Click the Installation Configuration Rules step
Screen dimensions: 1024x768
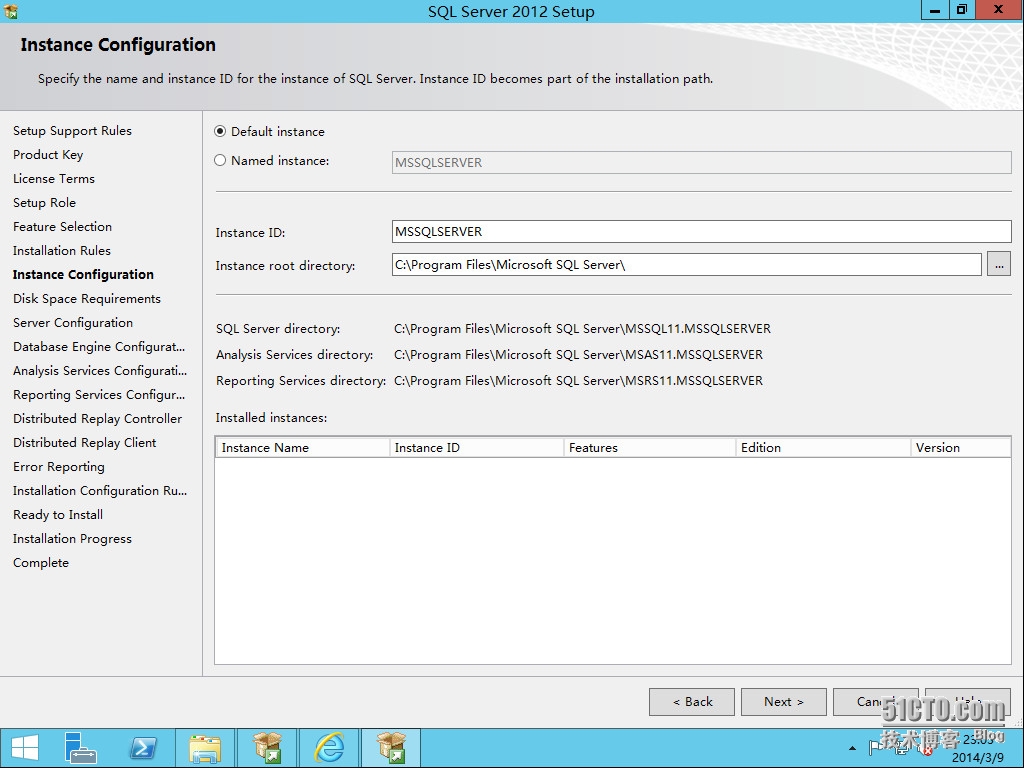point(100,490)
